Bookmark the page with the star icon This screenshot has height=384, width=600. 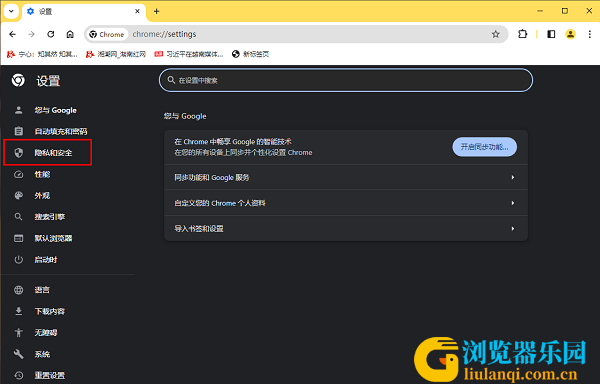[496, 34]
